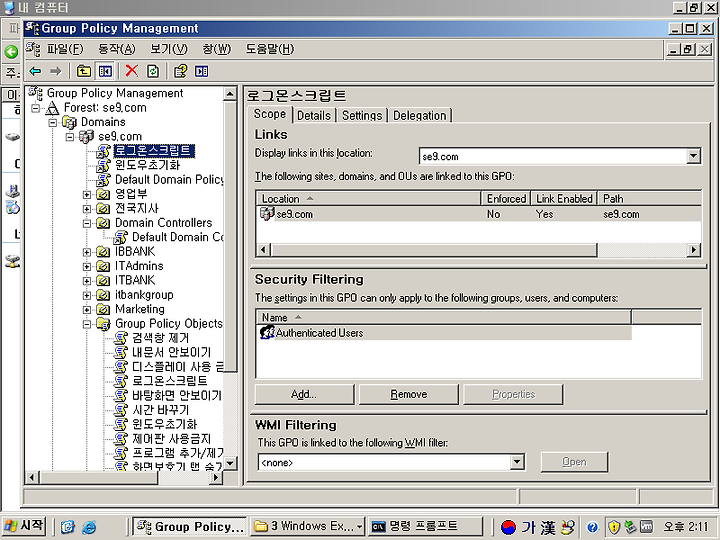Collapse the Forest: se9.com node
Viewport: 720px width, 540px height.
[x=35, y=108]
